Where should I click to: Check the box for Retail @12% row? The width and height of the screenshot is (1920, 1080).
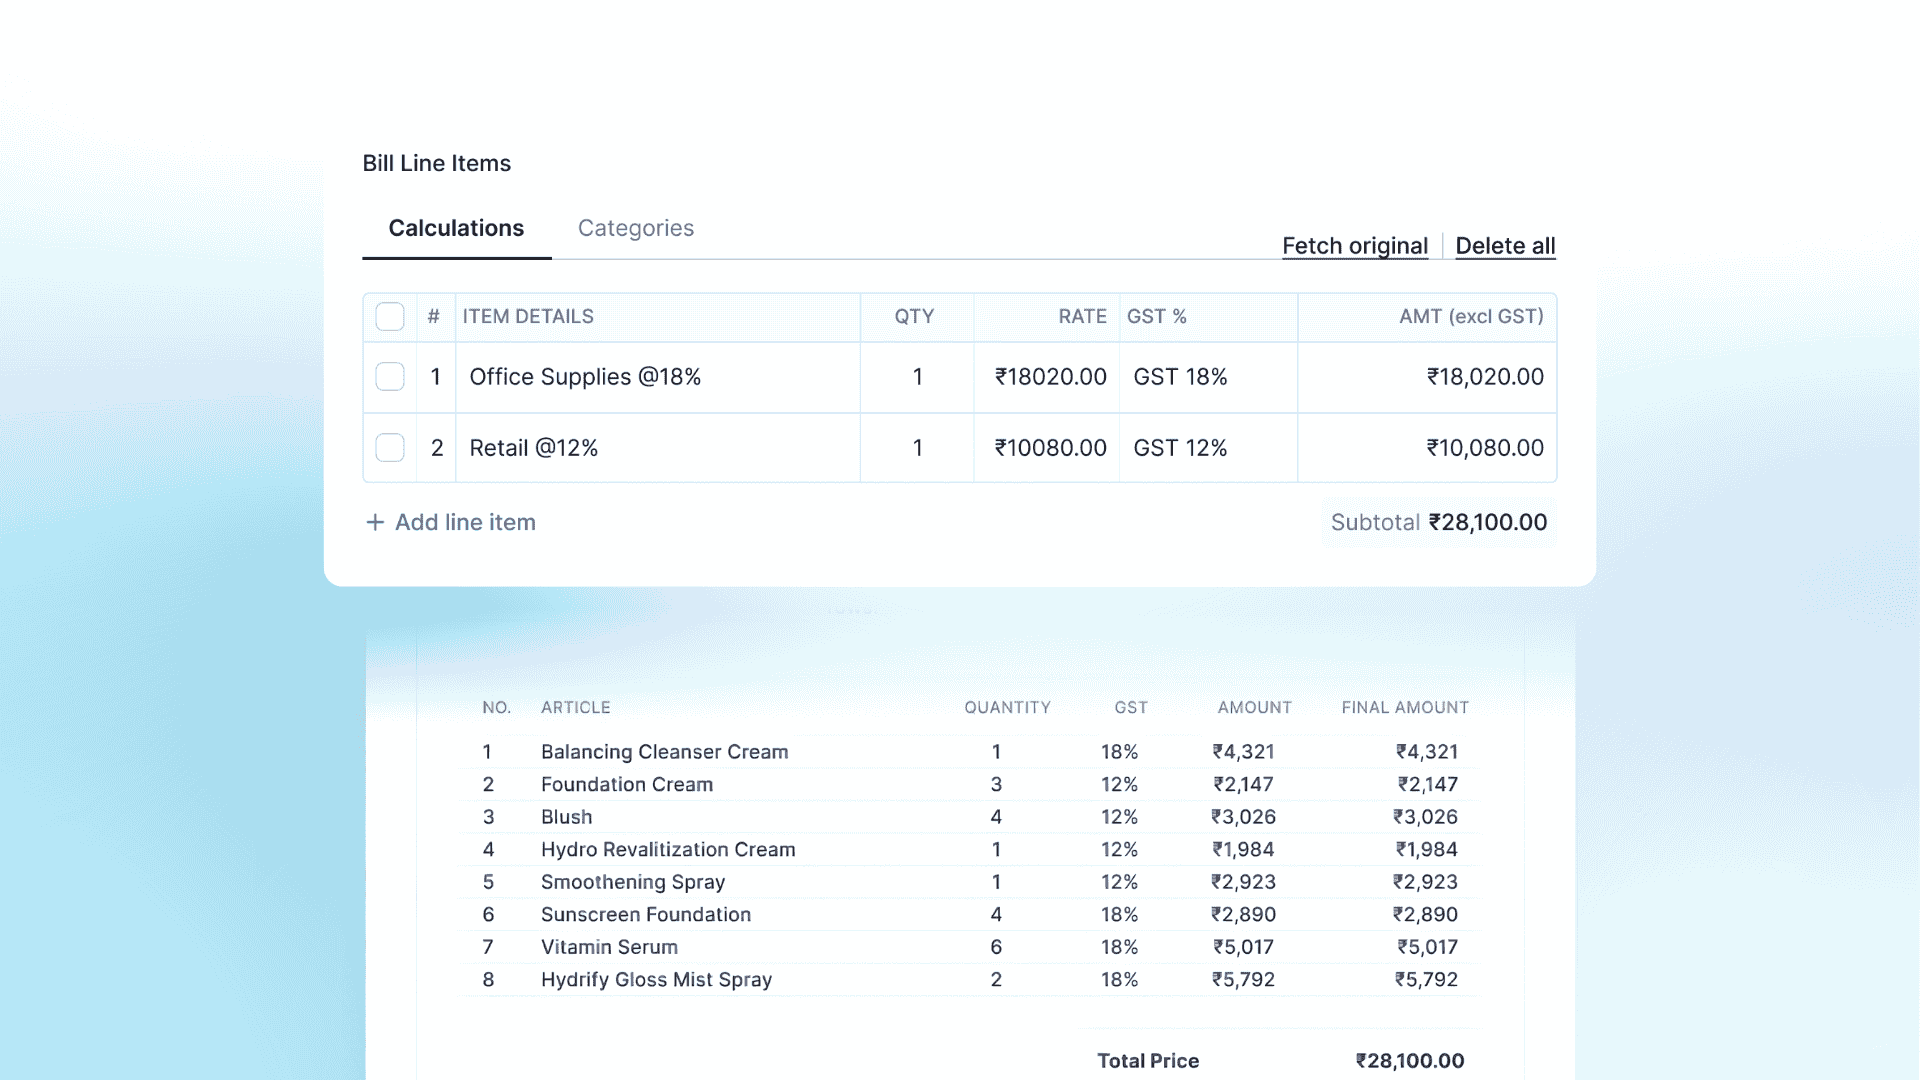click(390, 448)
